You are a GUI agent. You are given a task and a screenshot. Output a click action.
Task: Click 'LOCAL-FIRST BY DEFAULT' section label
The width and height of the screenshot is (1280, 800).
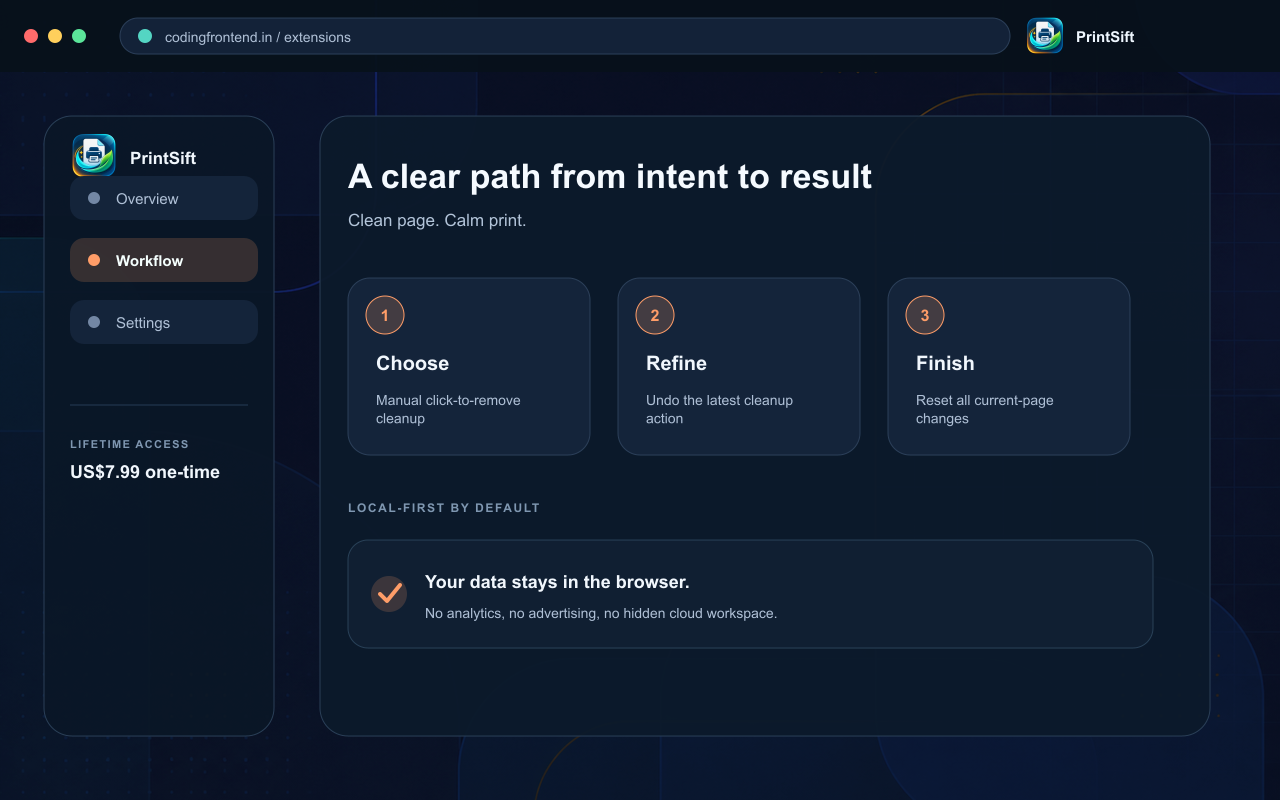point(444,508)
